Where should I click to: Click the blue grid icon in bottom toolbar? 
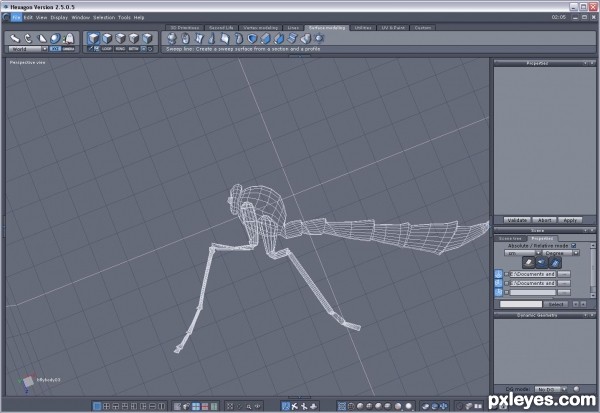(196, 406)
